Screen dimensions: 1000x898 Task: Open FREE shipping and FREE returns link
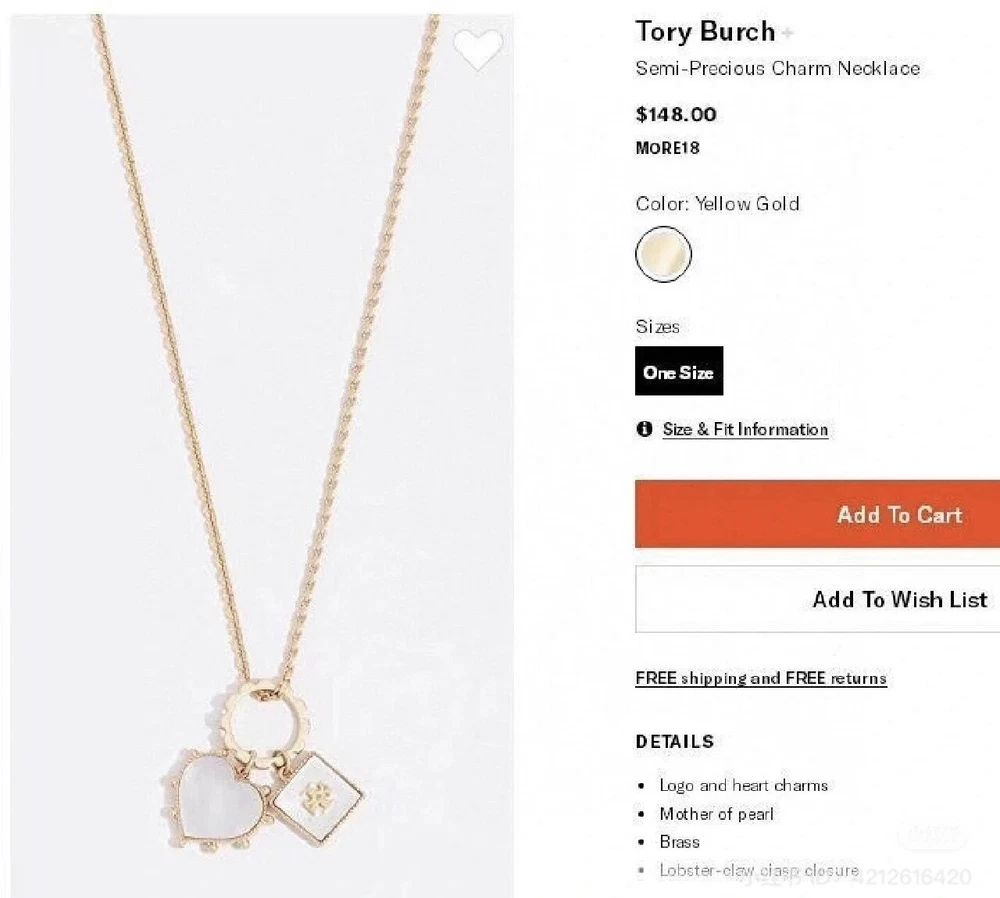point(761,678)
